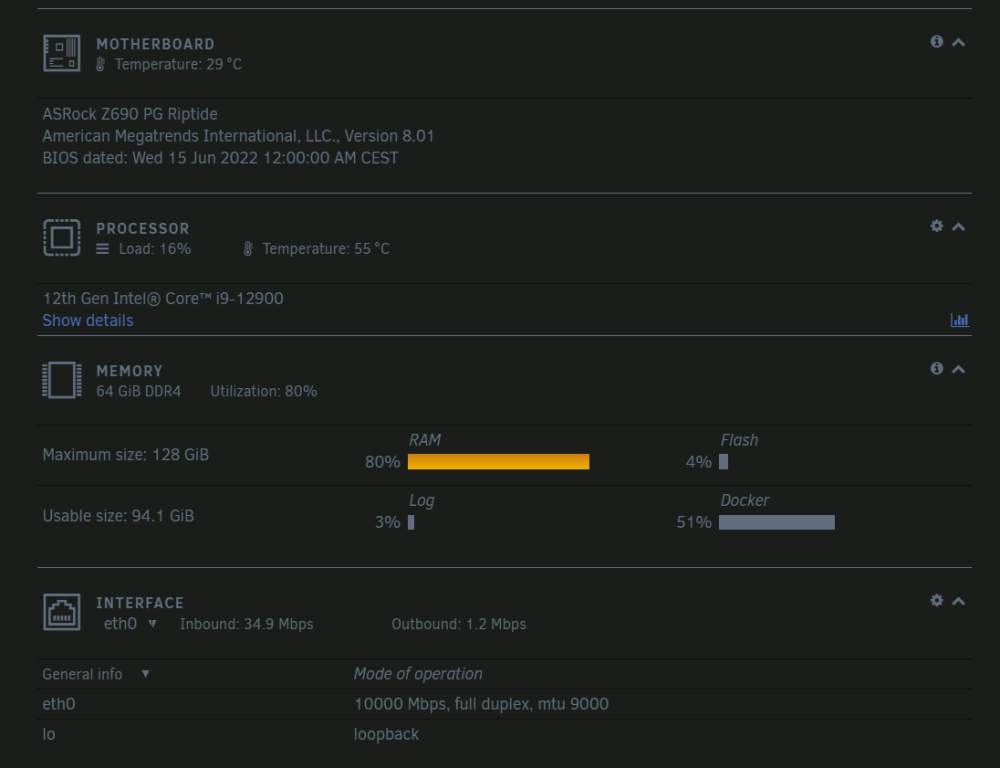Open the eth0 interface dropdown
This screenshot has width=1000, height=768.
point(131,624)
